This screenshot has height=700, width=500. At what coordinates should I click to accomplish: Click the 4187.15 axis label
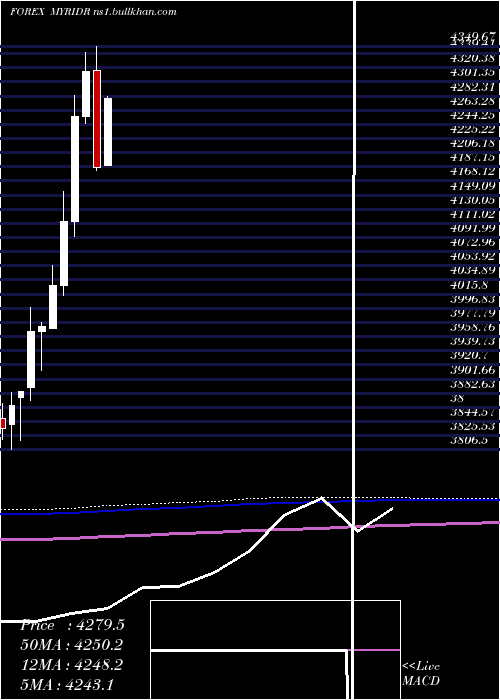pos(473,158)
